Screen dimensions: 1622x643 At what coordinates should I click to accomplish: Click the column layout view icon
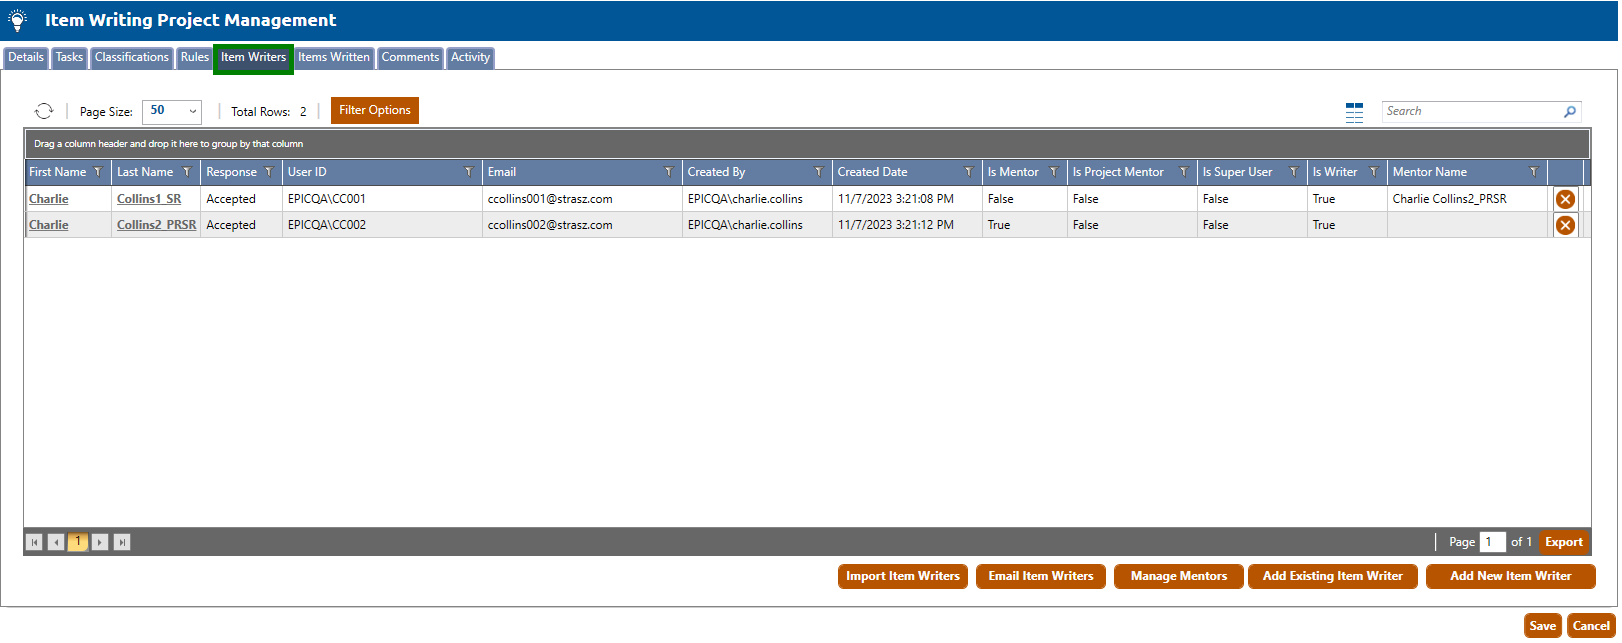(1354, 112)
